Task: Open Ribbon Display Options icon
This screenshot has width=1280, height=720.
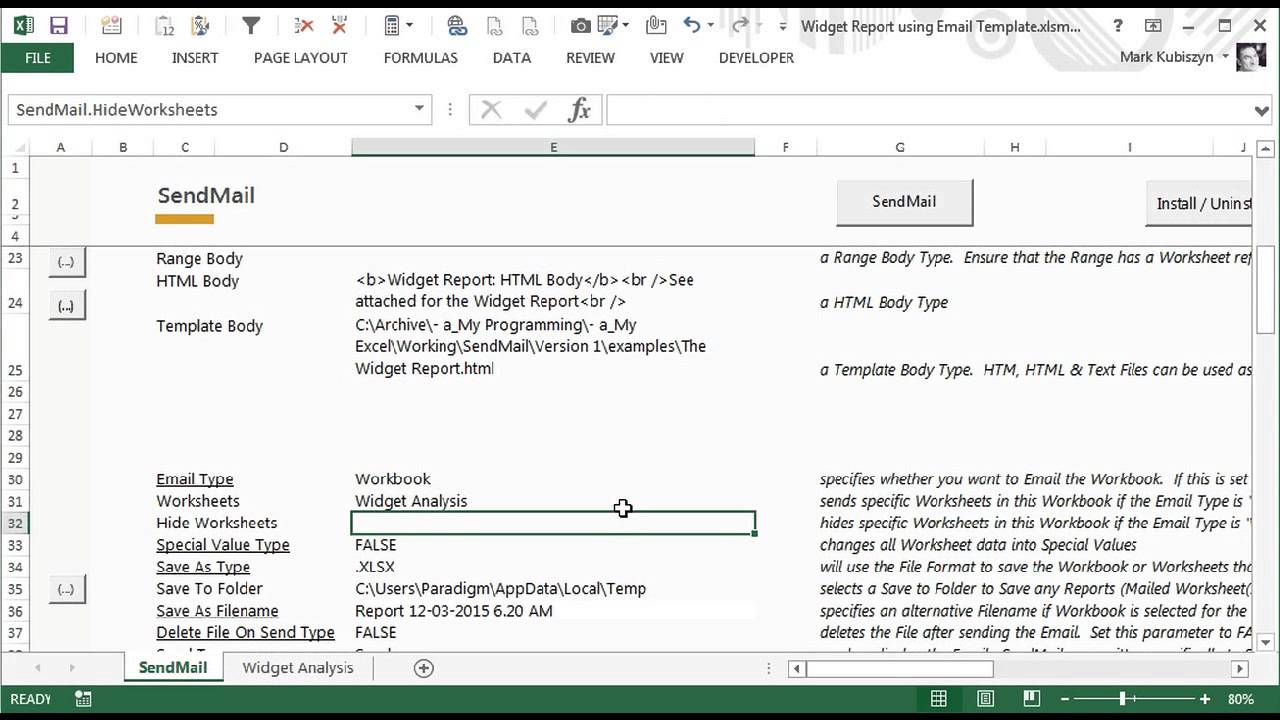Action: [x=1153, y=26]
